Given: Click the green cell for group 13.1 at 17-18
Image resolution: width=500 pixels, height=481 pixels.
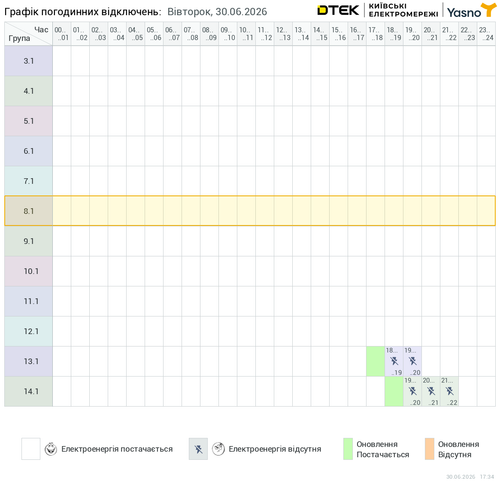Looking at the screenshot, I should [x=375, y=361].
